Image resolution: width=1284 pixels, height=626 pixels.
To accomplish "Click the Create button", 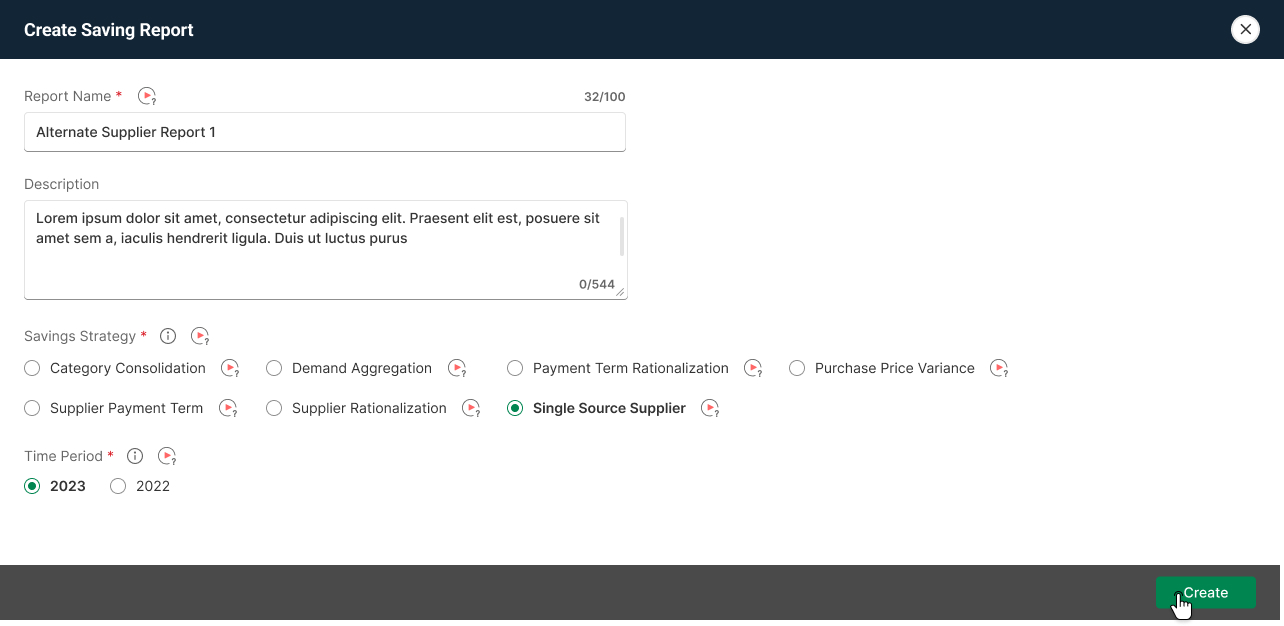I will [x=1205, y=592].
